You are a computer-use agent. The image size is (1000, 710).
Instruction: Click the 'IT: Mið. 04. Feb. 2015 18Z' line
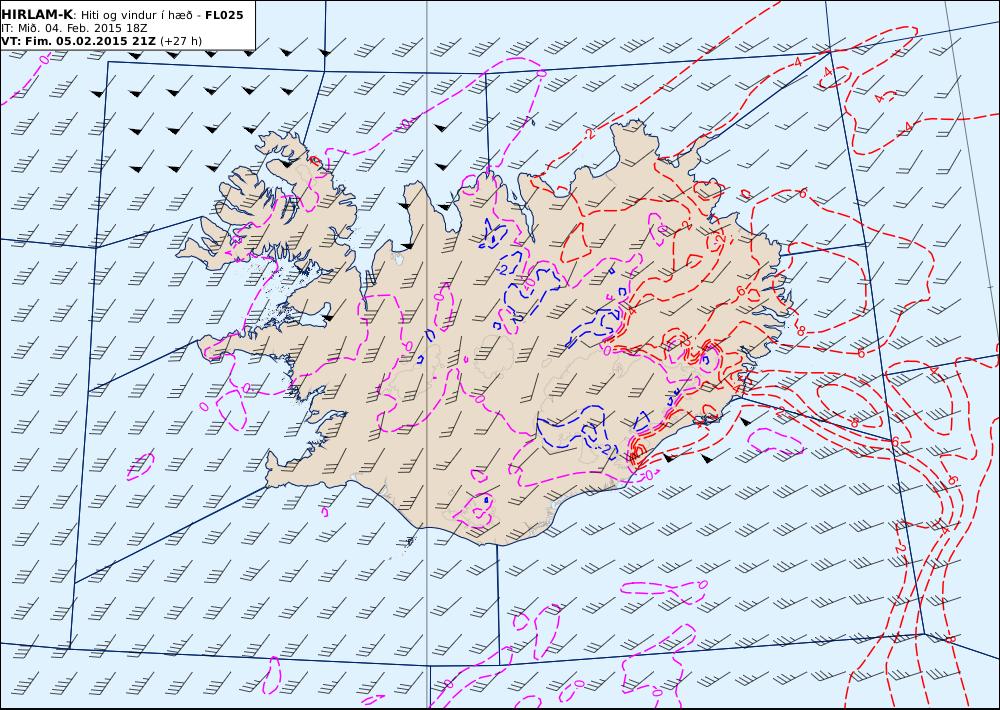tap(74, 28)
